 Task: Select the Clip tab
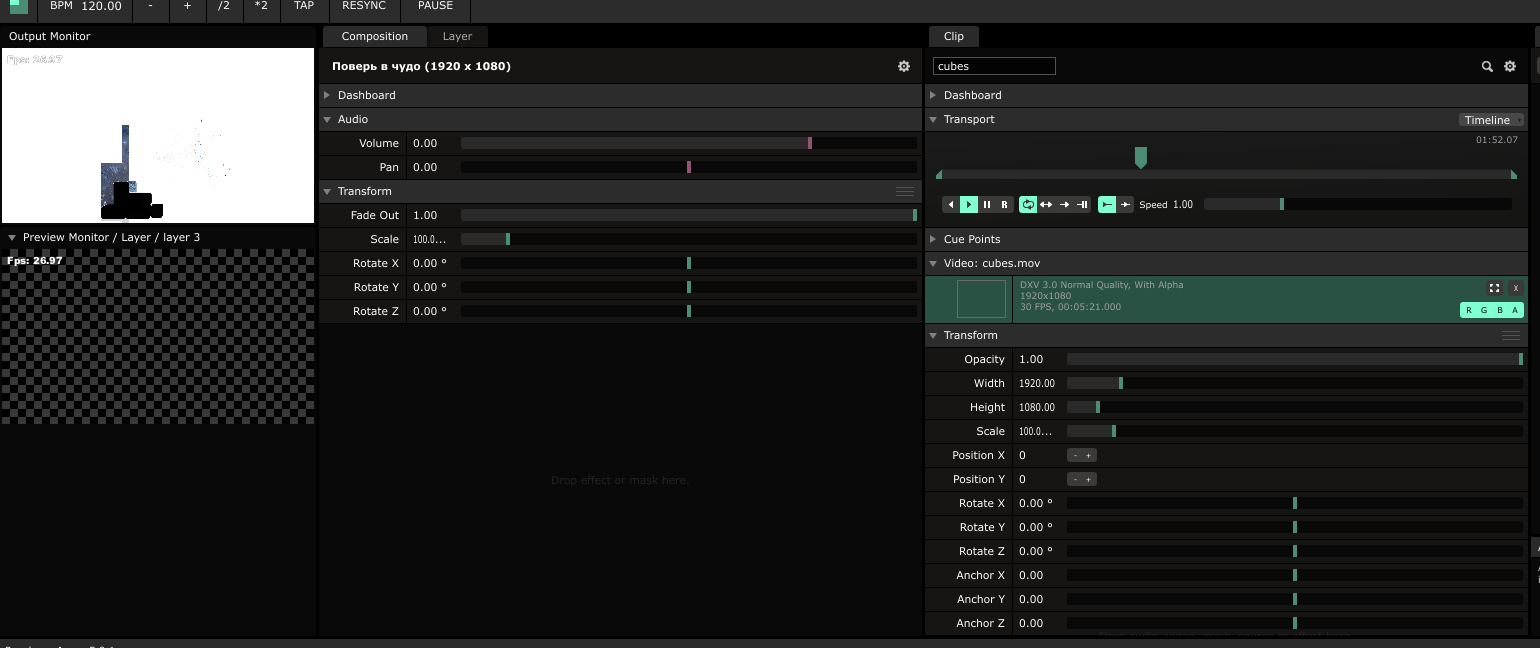953,36
